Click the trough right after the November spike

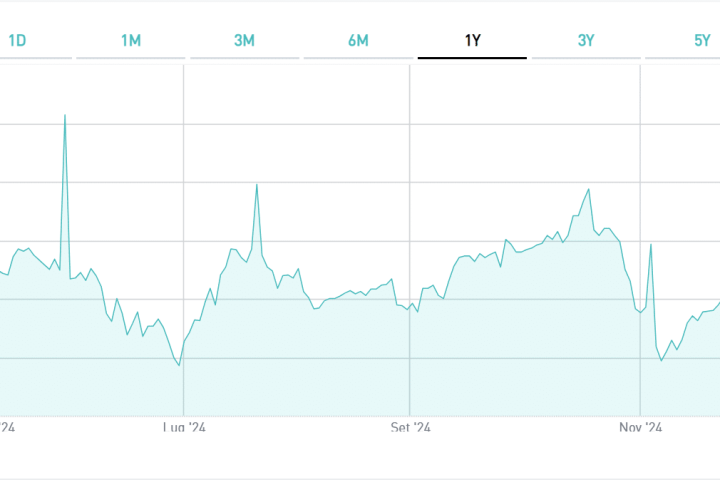662,360
